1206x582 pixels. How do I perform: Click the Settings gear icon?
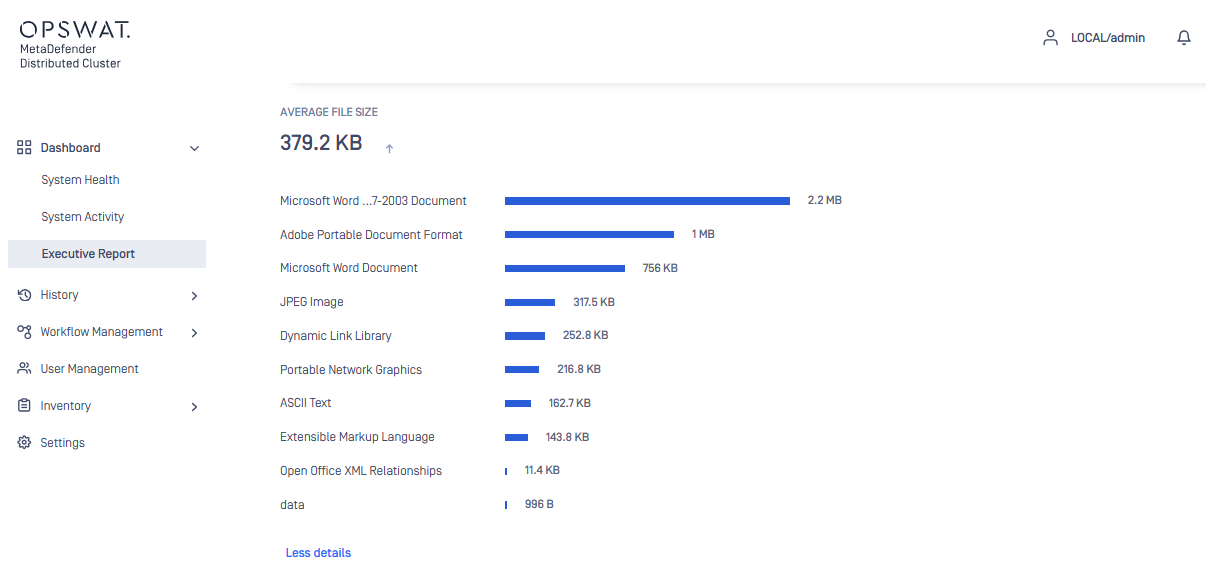tap(25, 443)
